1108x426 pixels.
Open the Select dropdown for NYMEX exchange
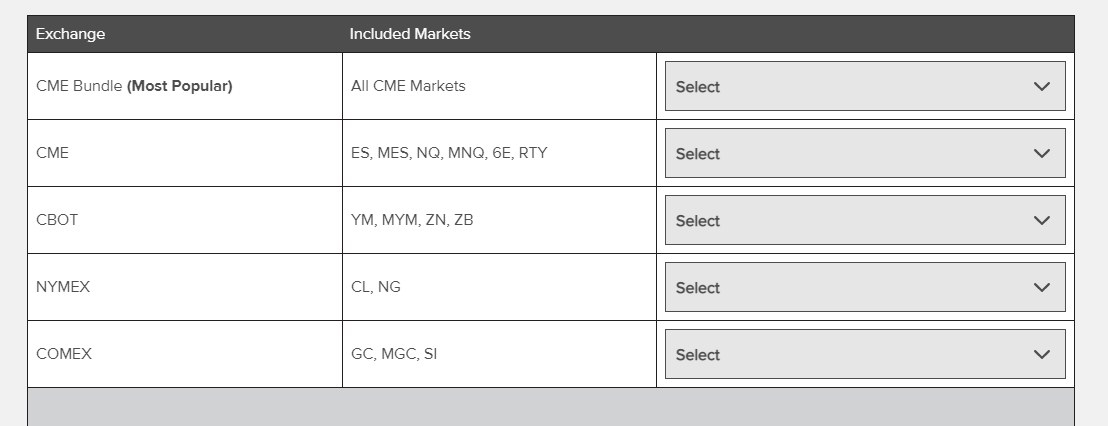pyautogui.click(x=864, y=288)
